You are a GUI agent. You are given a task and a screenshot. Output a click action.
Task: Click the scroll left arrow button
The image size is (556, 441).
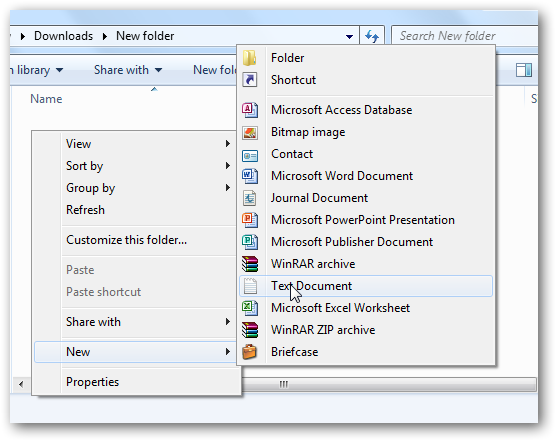click(x=21, y=384)
